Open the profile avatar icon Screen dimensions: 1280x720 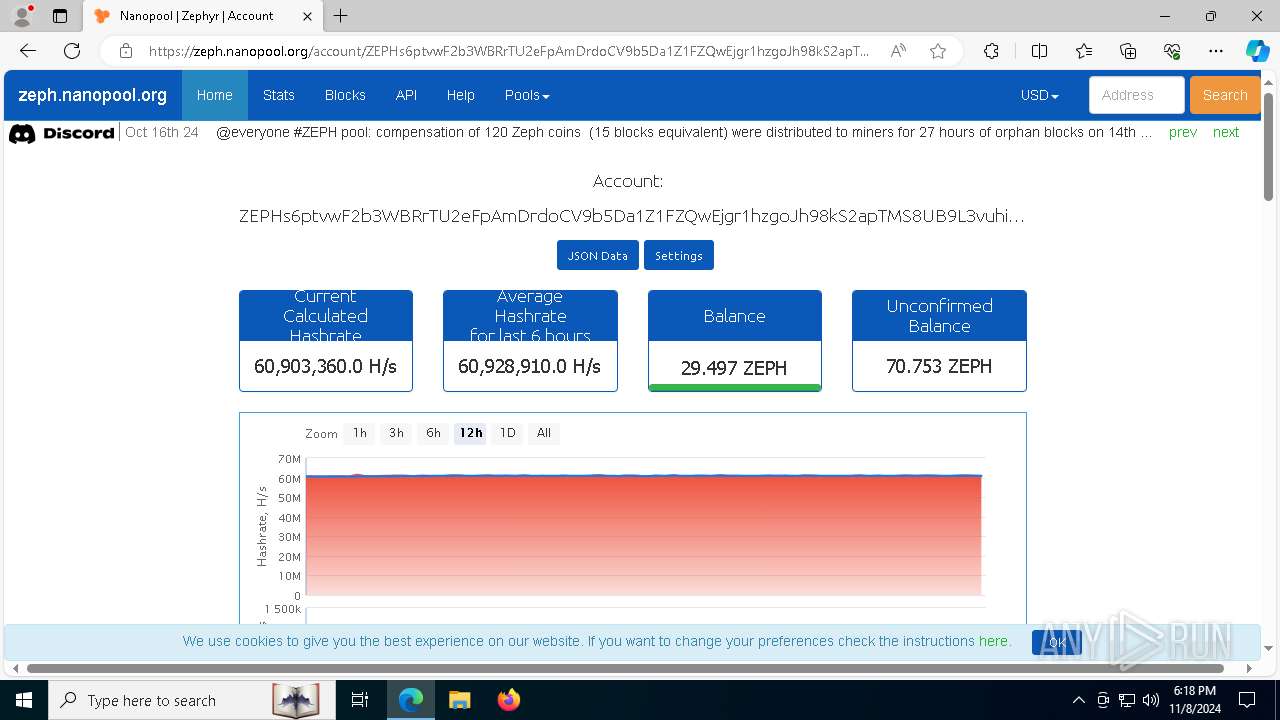coord(21,16)
